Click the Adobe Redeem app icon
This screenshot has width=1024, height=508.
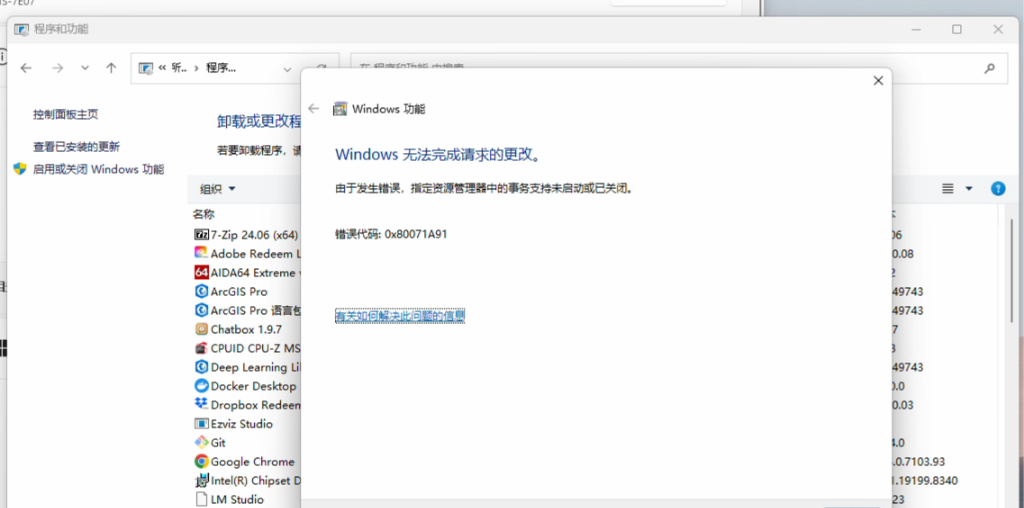pyautogui.click(x=201, y=253)
